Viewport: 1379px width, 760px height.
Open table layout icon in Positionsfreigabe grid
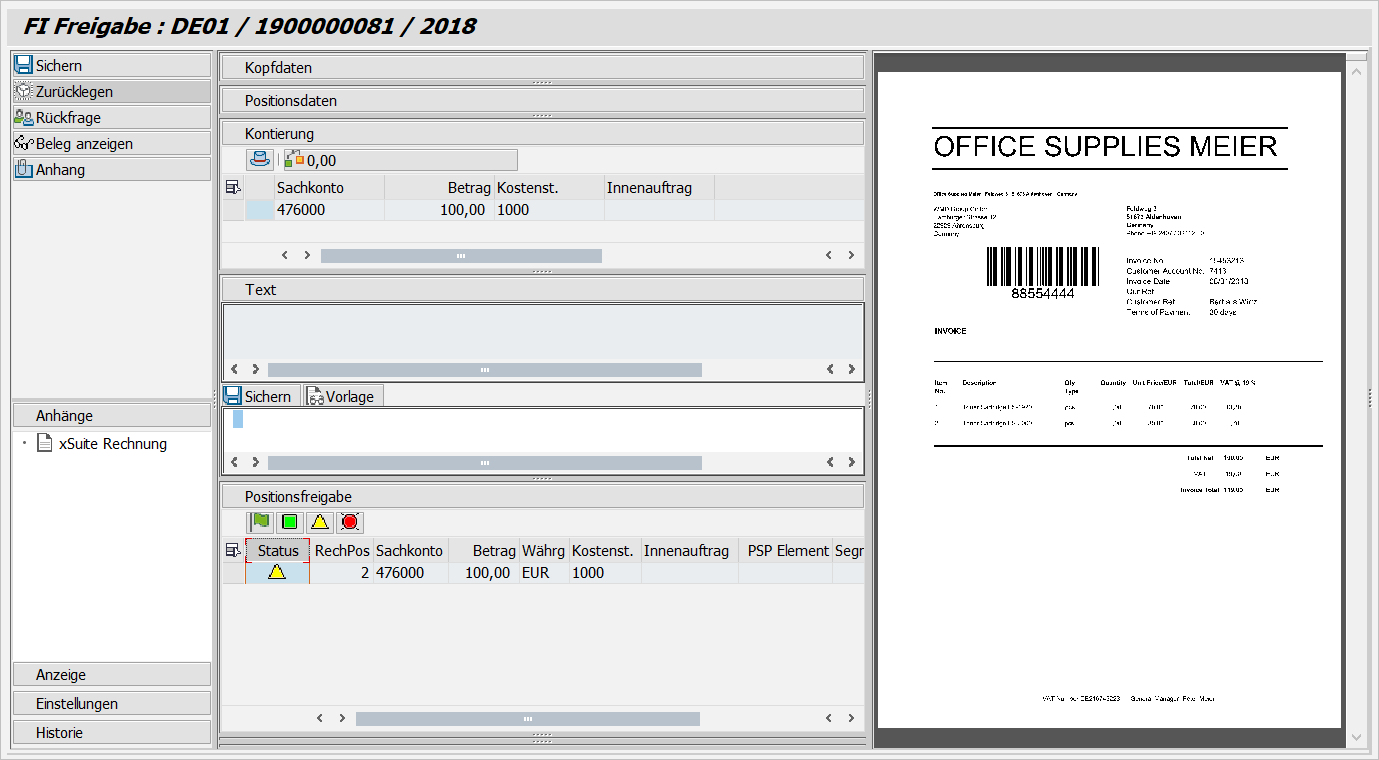[x=233, y=550]
